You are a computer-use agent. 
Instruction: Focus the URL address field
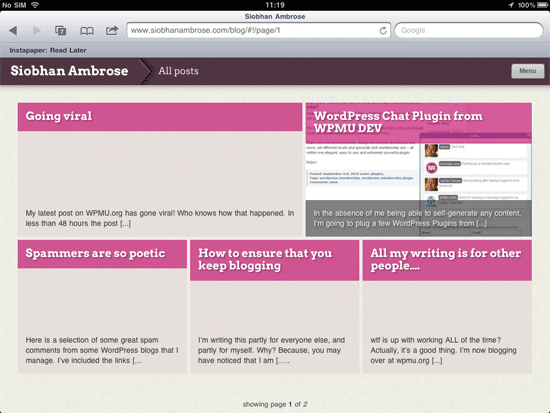[x=259, y=30]
